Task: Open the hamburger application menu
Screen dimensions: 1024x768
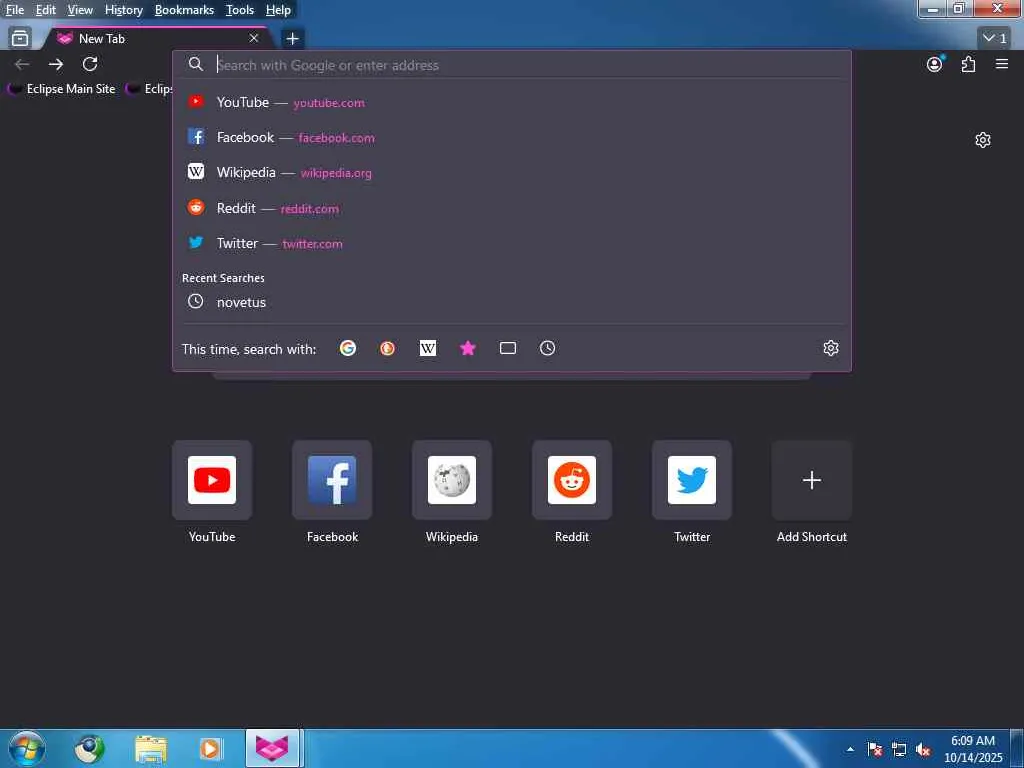Action: tap(1001, 64)
